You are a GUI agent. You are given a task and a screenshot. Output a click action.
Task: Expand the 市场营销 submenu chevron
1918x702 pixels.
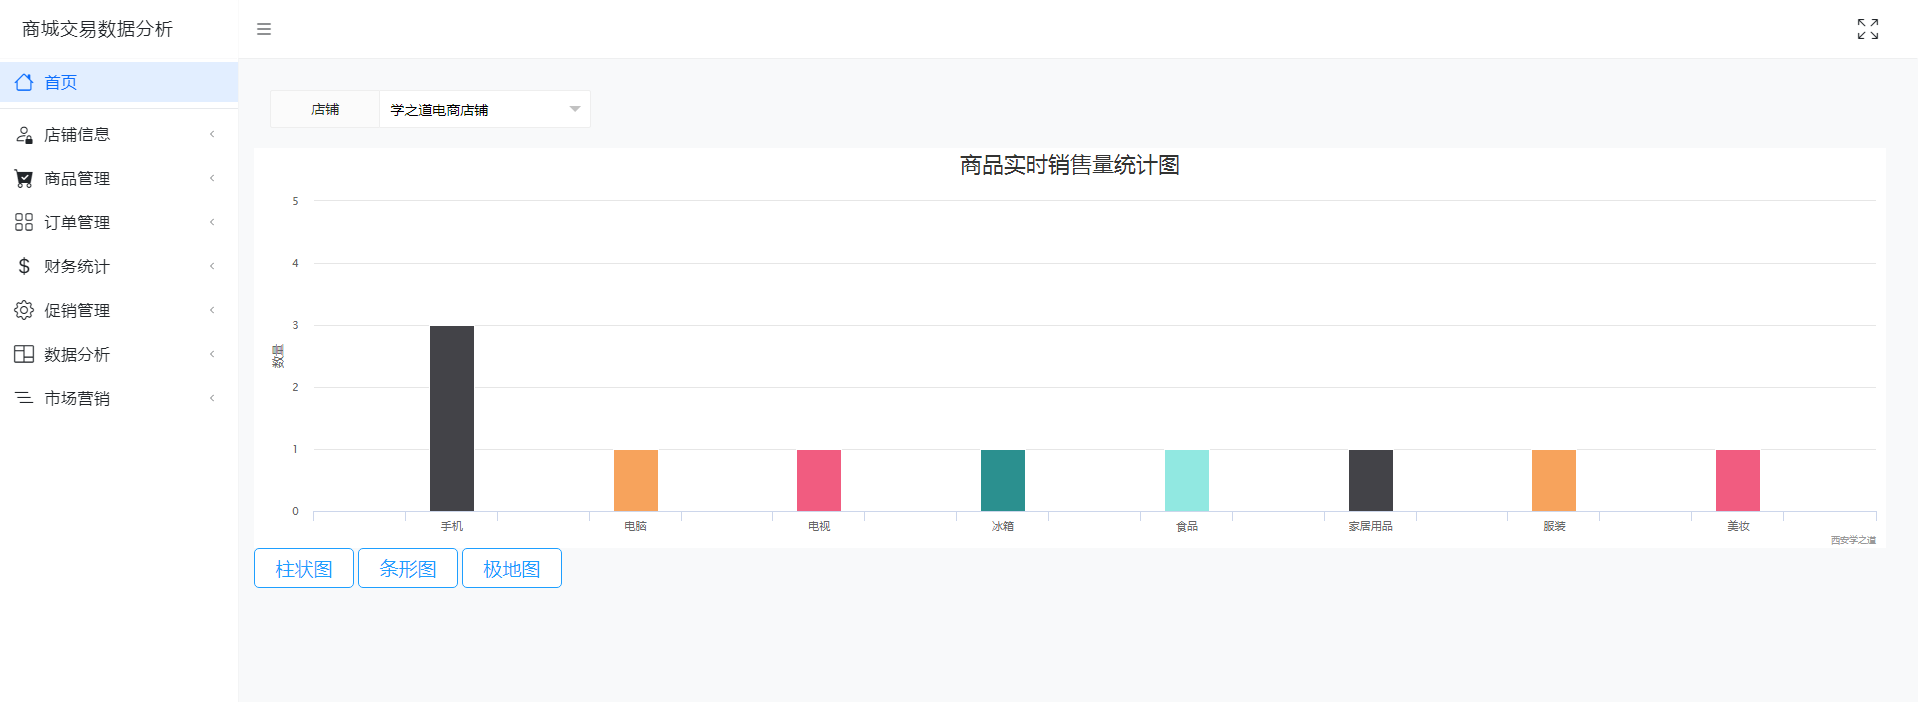click(212, 398)
